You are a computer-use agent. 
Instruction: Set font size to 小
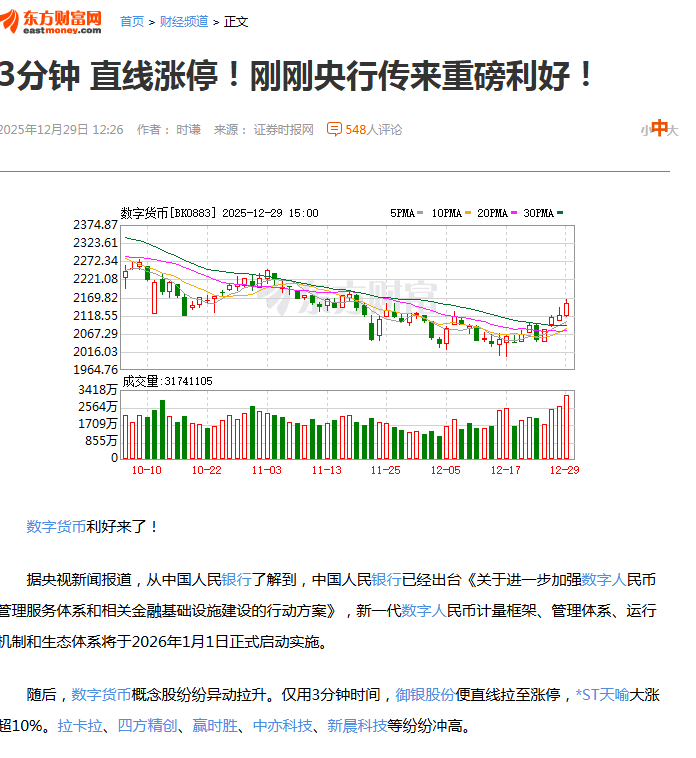click(x=645, y=131)
